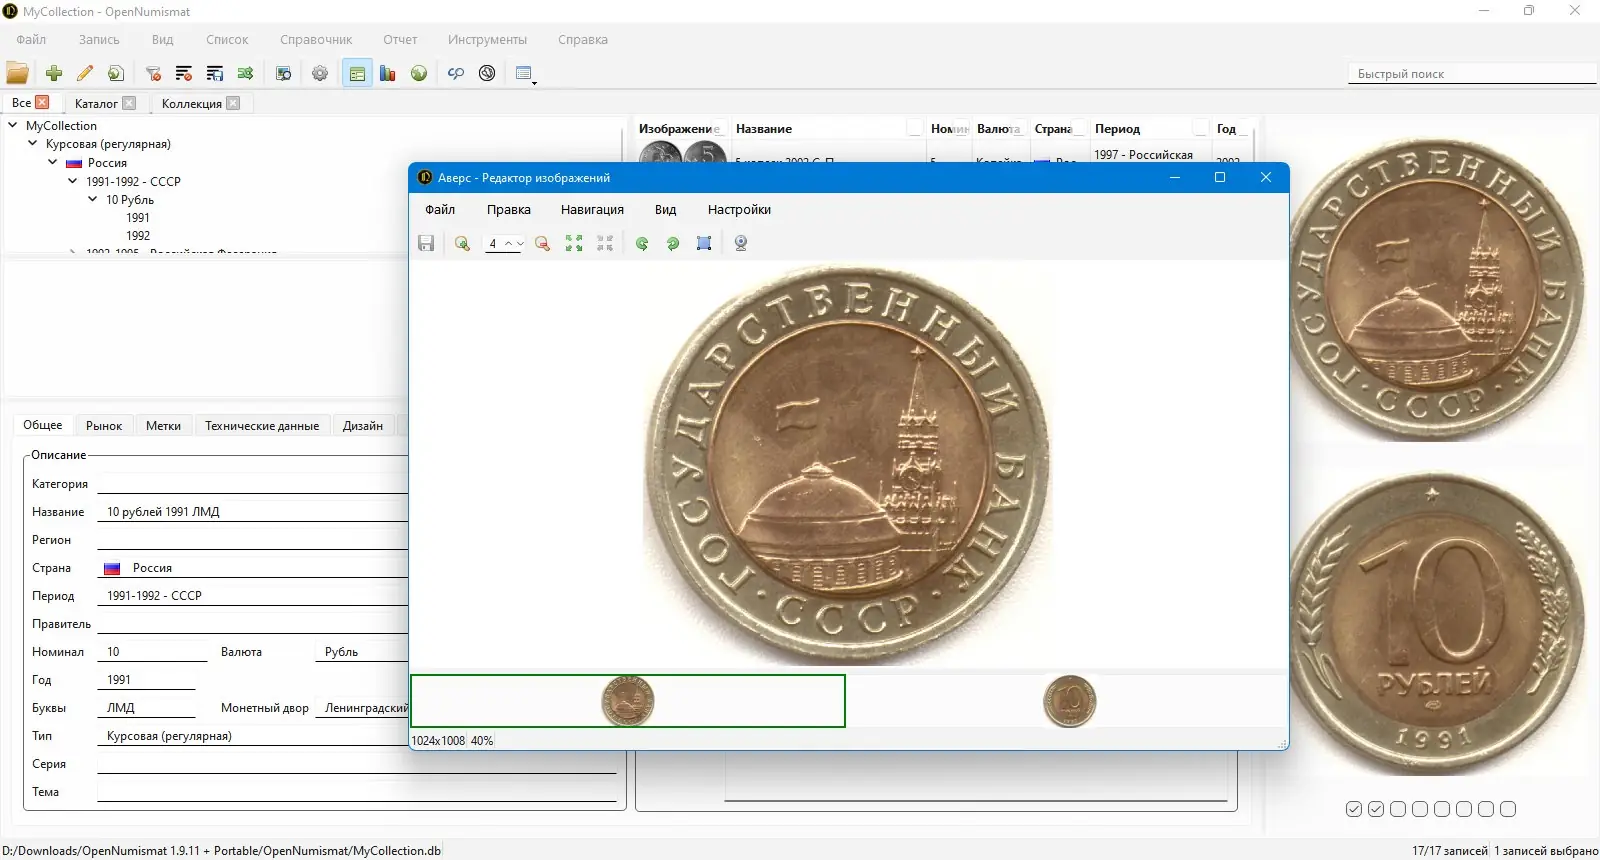Close the Все tab with X

click(x=42, y=102)
